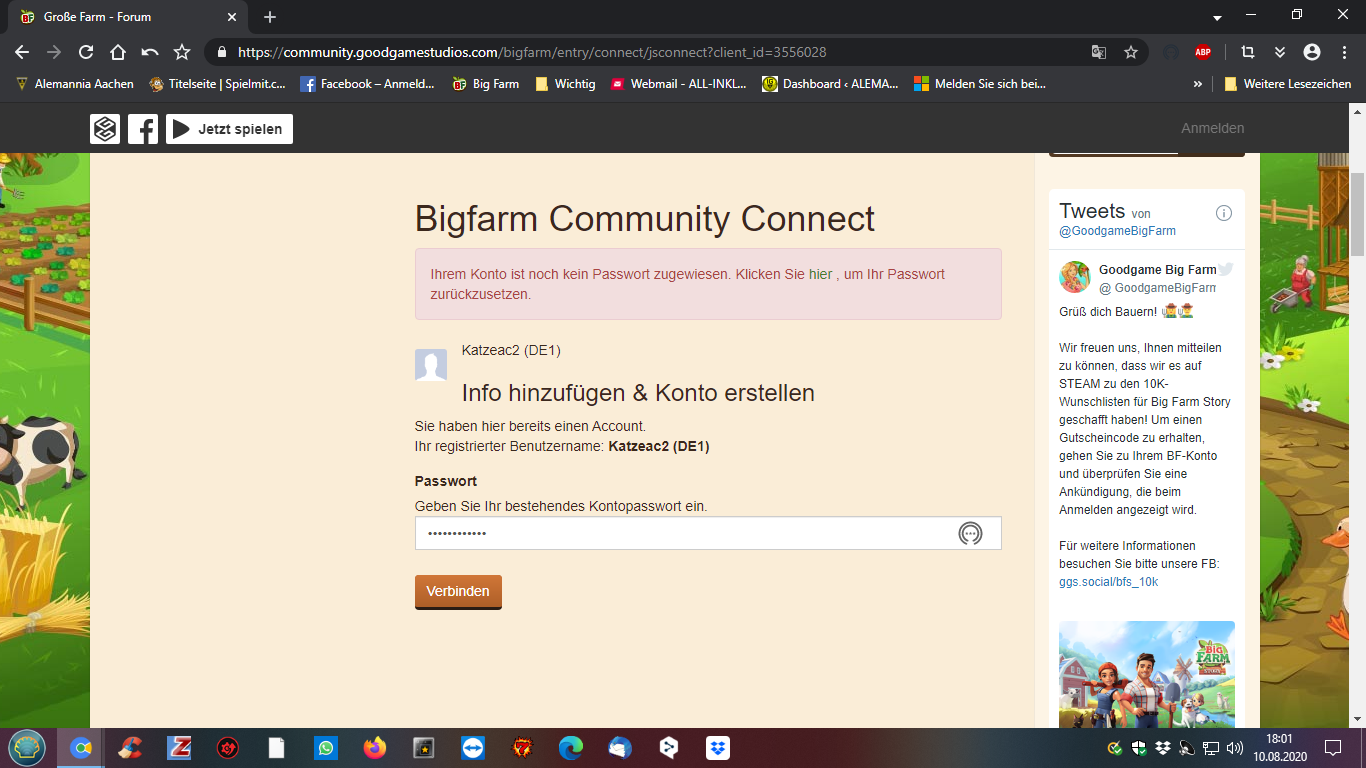
Task: Open the Alemannia Aachen bookmark
Action: click(74, 84)
